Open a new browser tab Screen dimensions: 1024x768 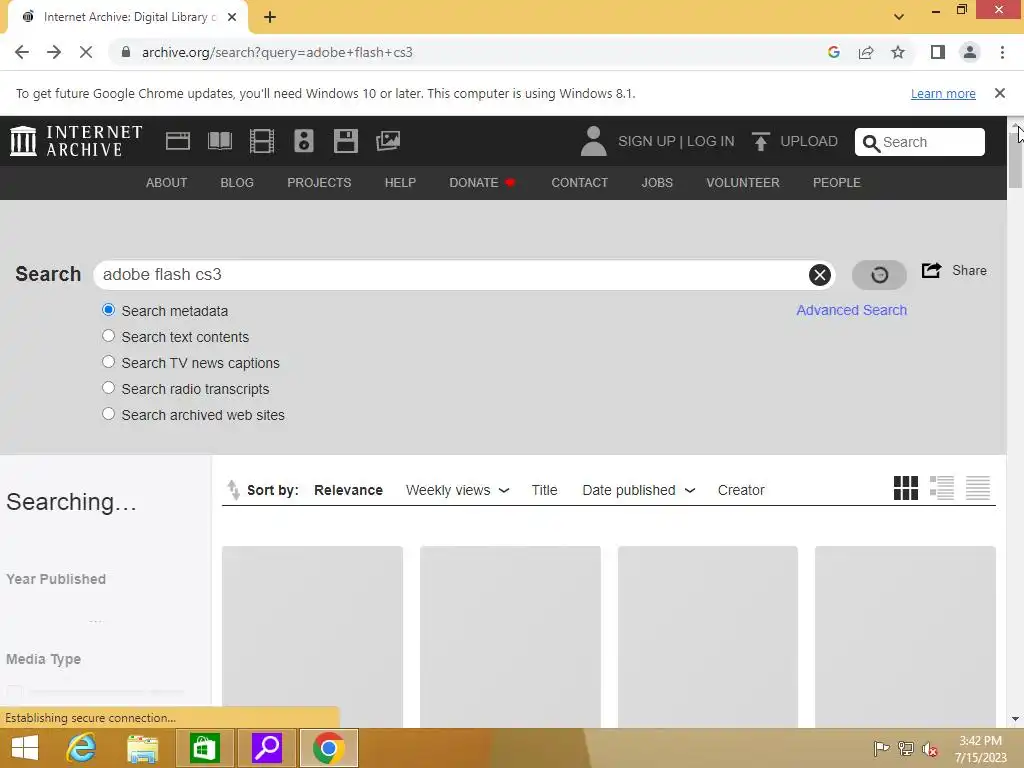270,17
